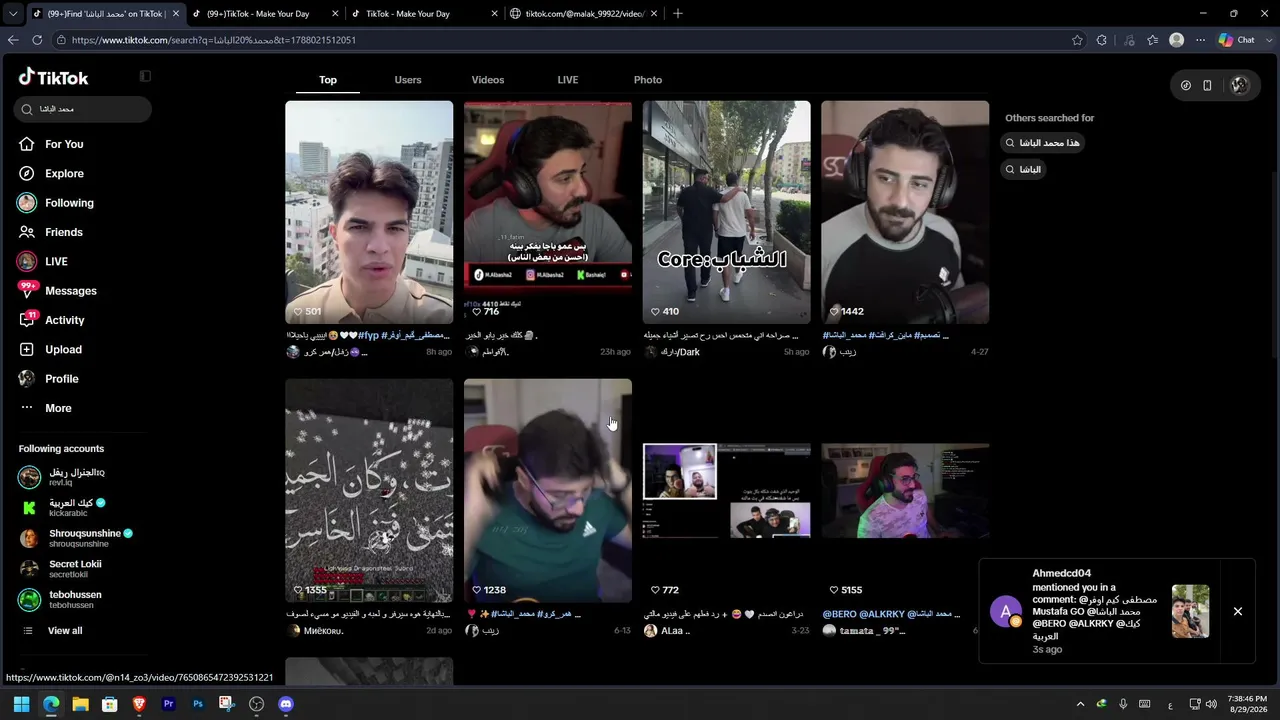
Task: Open the Copilot Chat button
Action: point(1237,40)
